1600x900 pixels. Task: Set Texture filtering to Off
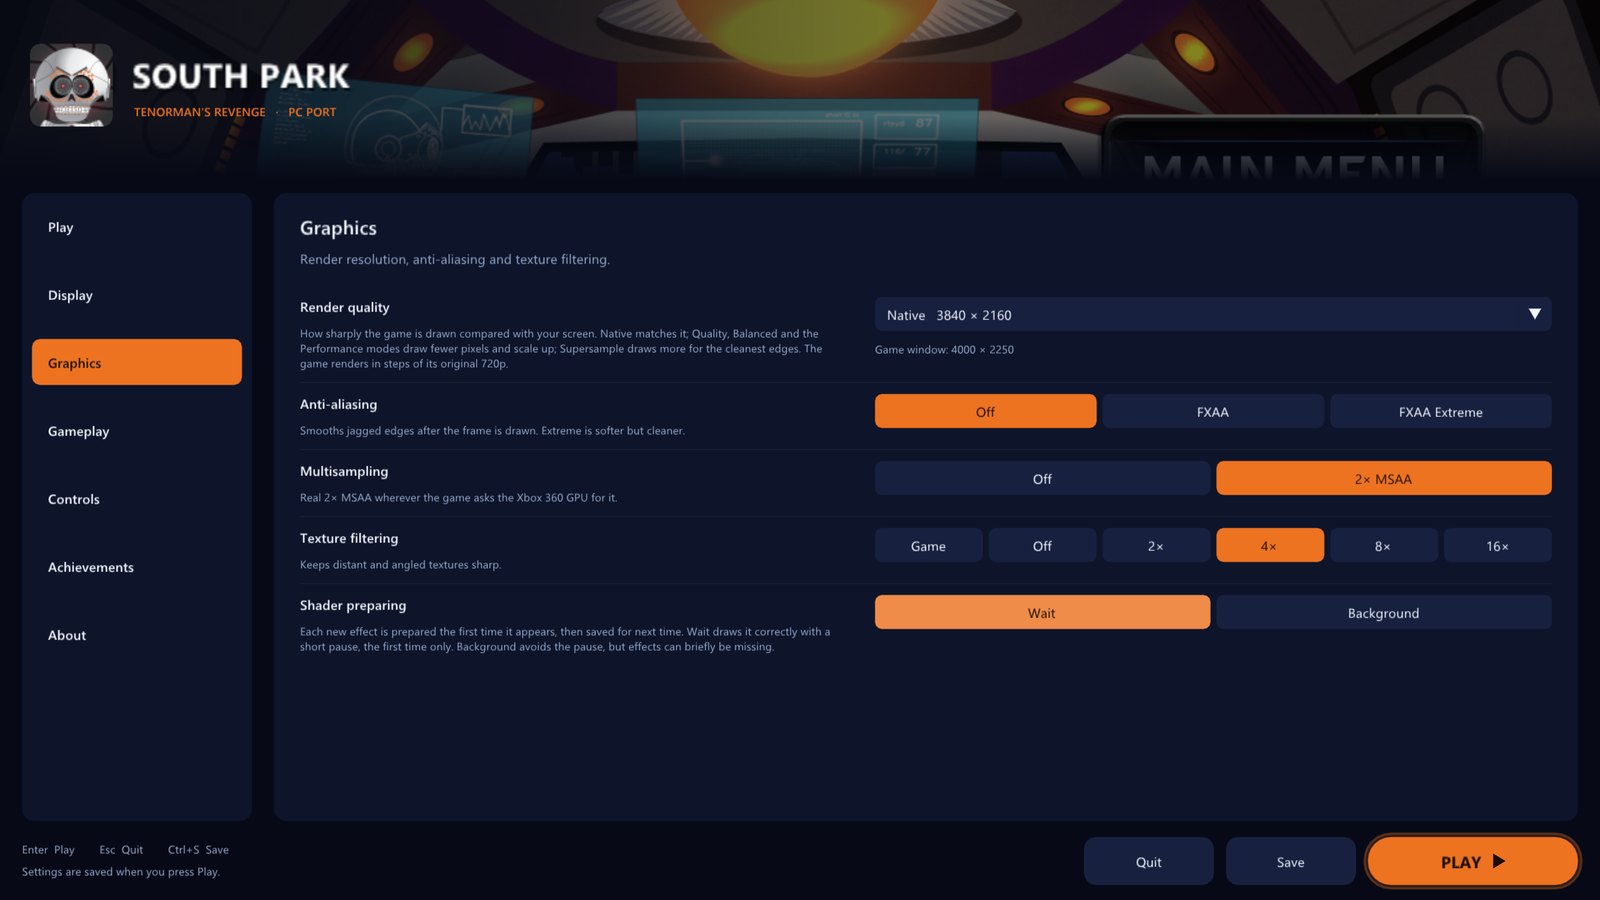(1042, 545)
